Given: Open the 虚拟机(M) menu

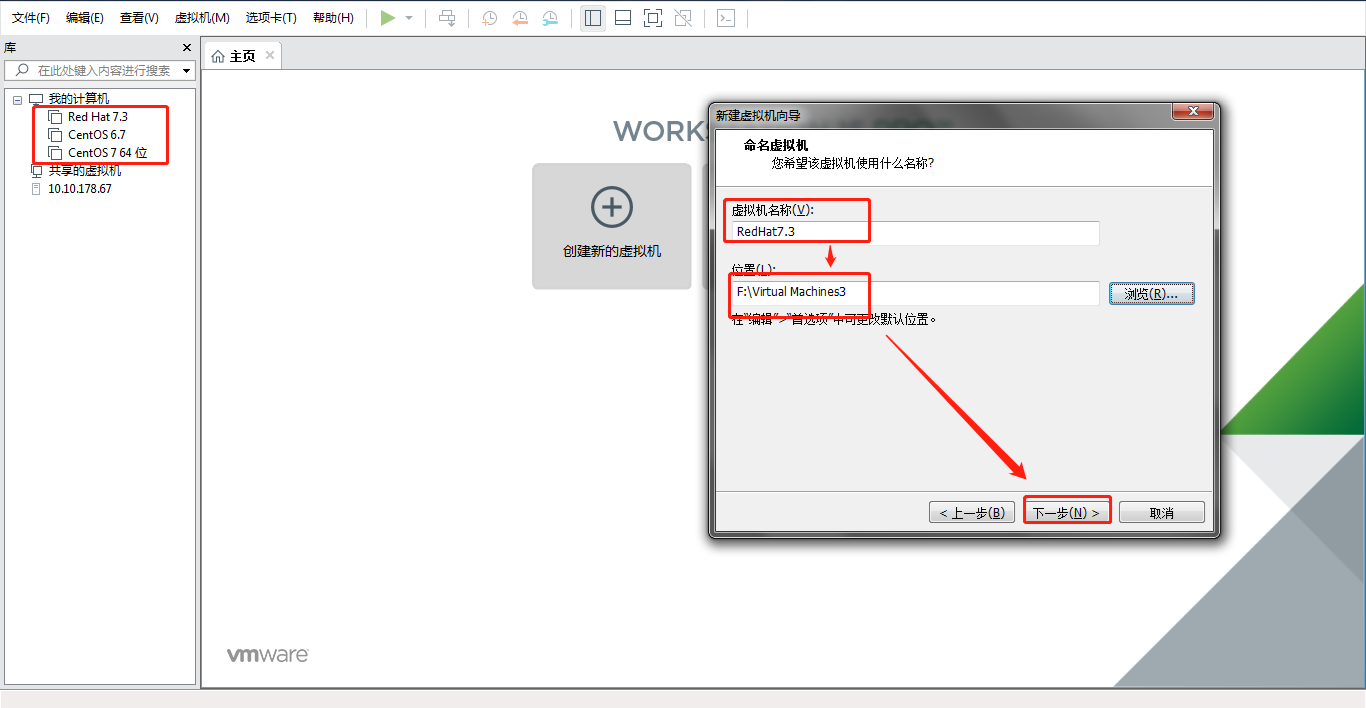Looking at the screenshot, I should point(202,18).
